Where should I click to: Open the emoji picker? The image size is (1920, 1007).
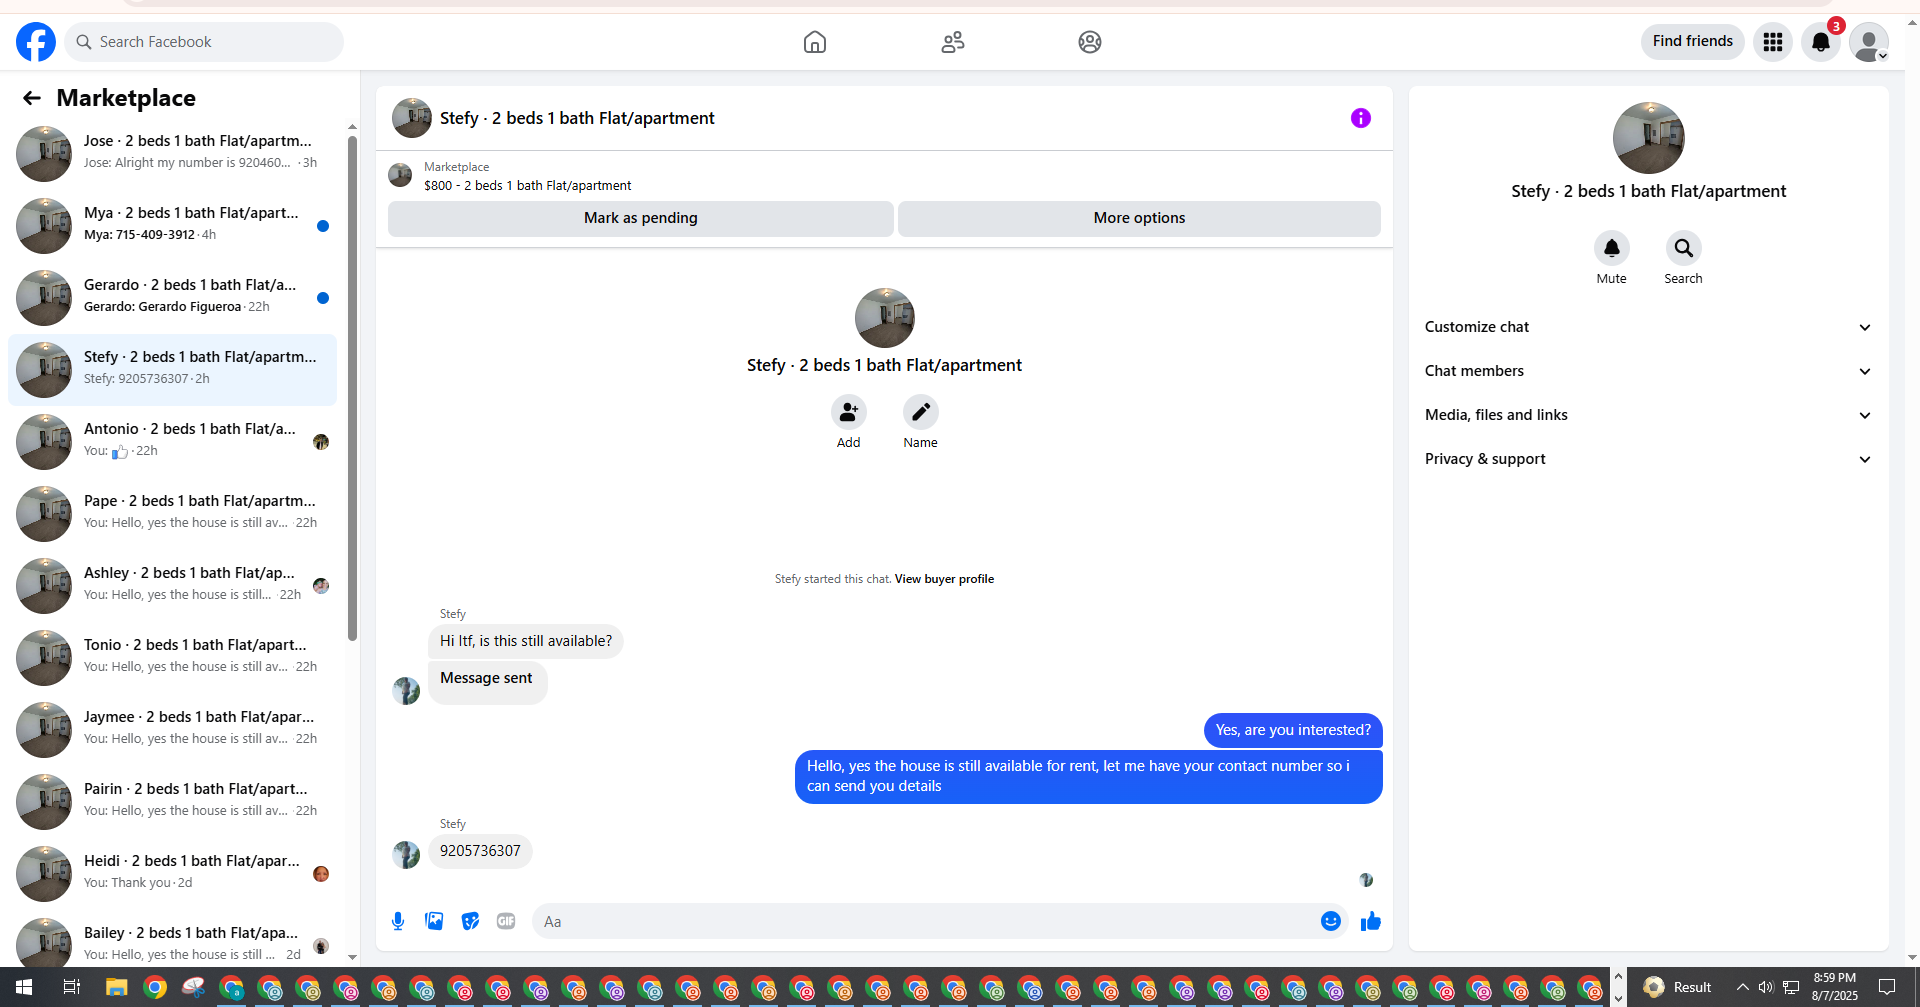click(1331, 921)
